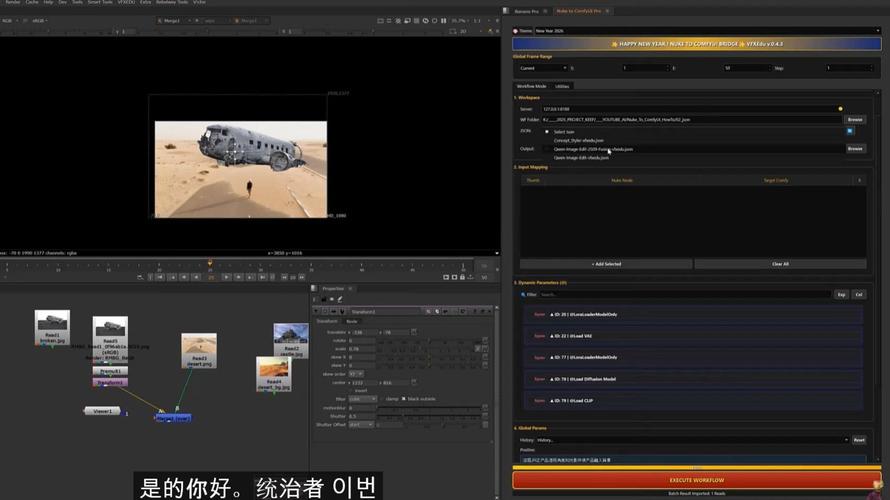Open the Nuke to ComfyUI Pro tab
The height and width of the screenshot is (500, 890).
578,11
